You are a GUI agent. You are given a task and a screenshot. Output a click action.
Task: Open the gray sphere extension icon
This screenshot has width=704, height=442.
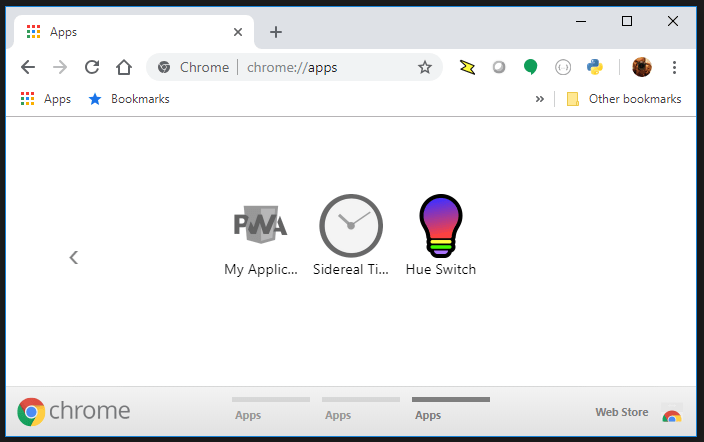[x=499, y=67]
